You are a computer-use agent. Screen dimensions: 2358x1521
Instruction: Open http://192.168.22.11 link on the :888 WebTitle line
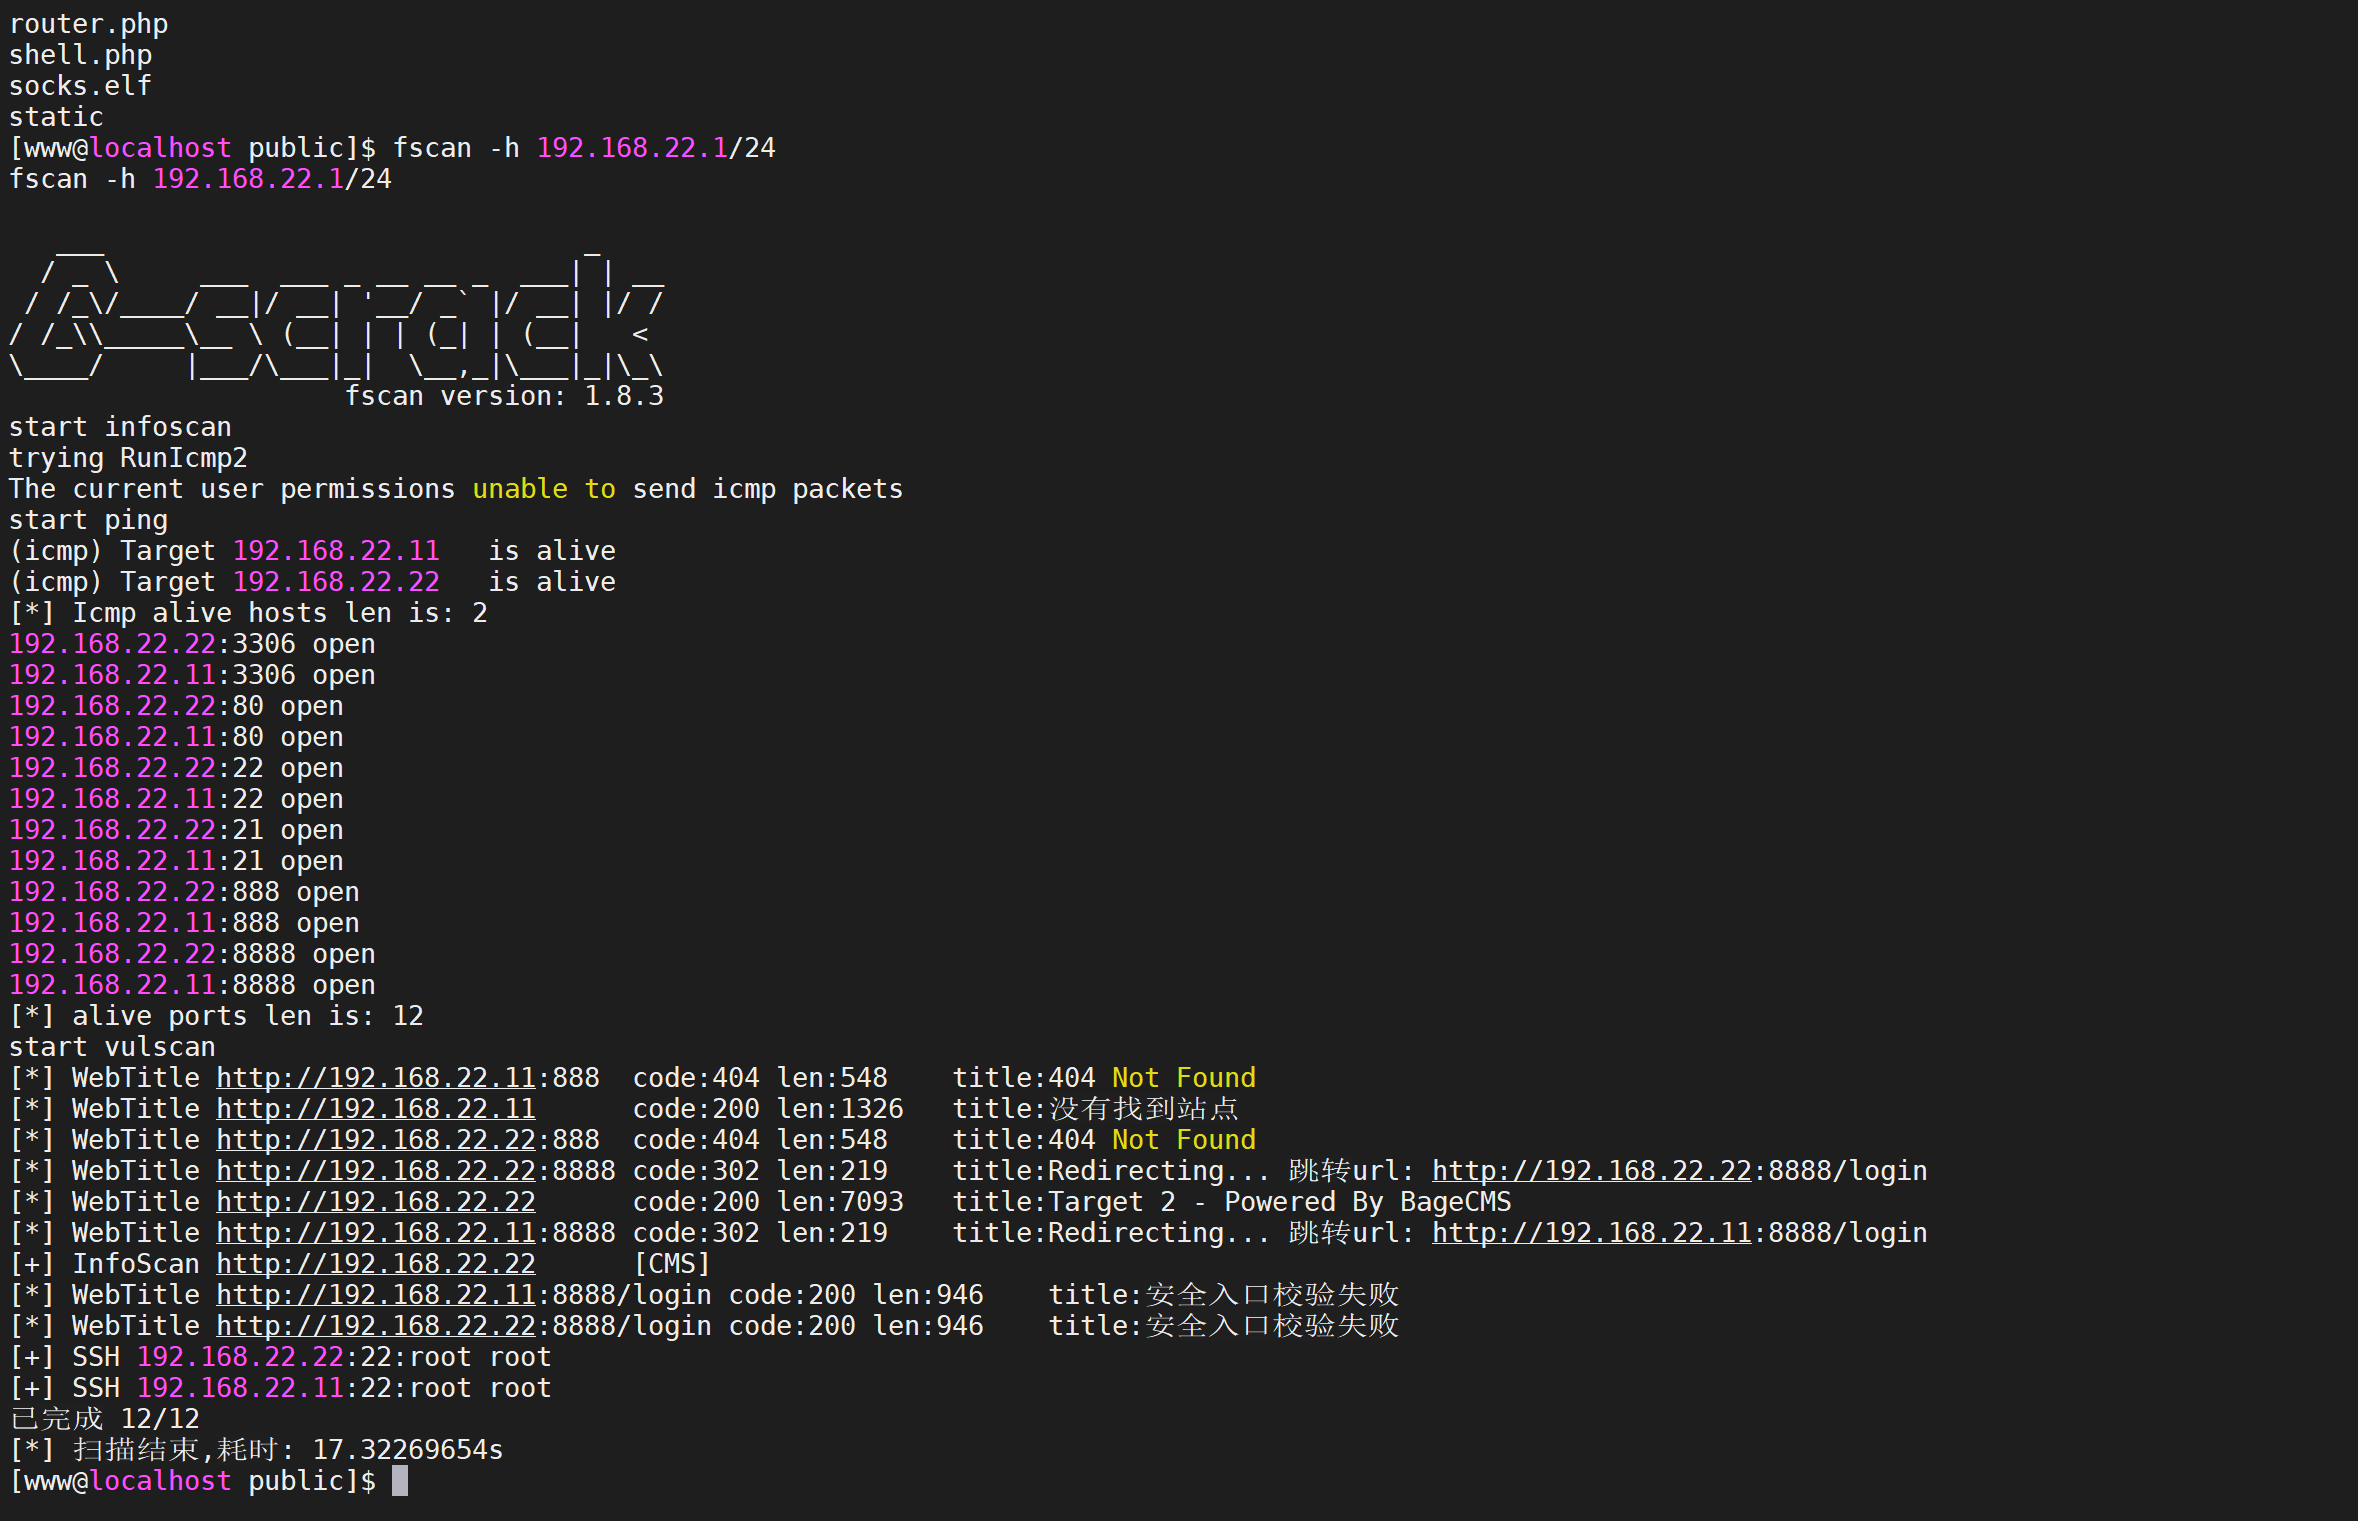pyautogui.click(x=375, y=1078)
